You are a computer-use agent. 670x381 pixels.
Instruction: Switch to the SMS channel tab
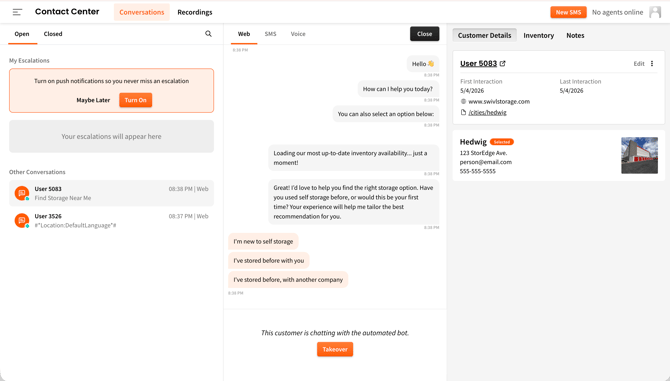[x=270, y=34]
